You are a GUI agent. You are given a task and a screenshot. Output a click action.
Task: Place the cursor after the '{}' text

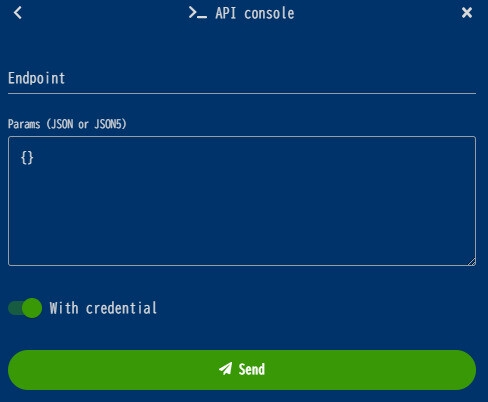[x=34, y=158]
